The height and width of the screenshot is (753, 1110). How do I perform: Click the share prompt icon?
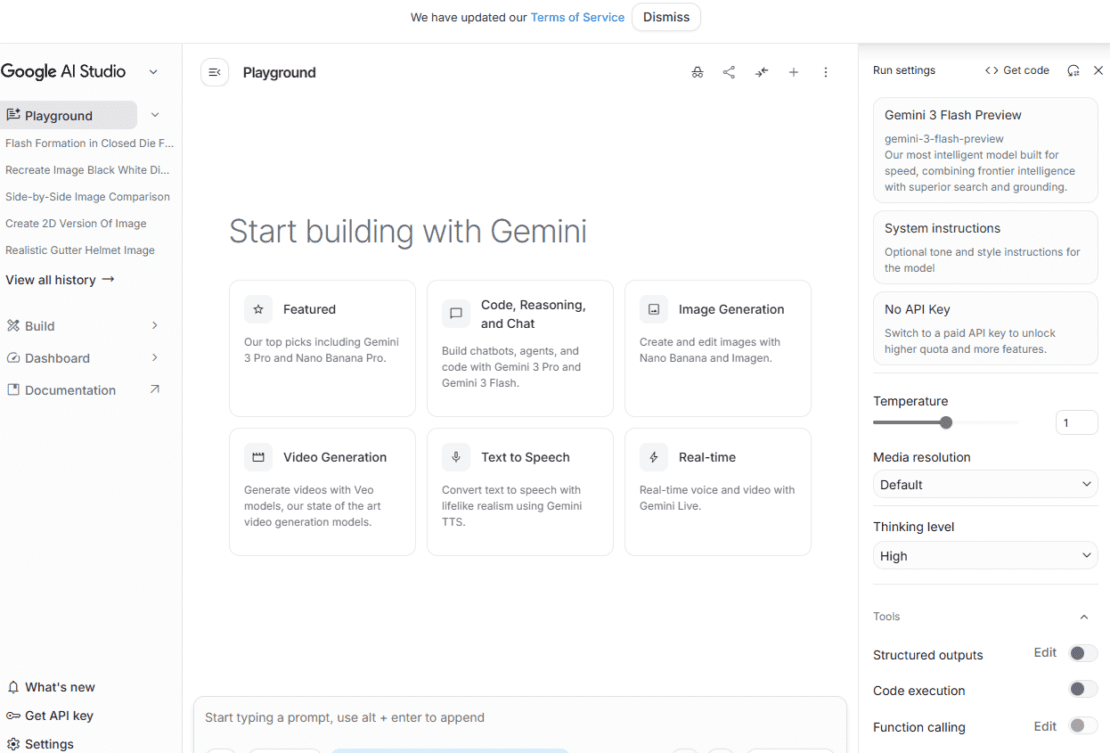coord(729,72)
